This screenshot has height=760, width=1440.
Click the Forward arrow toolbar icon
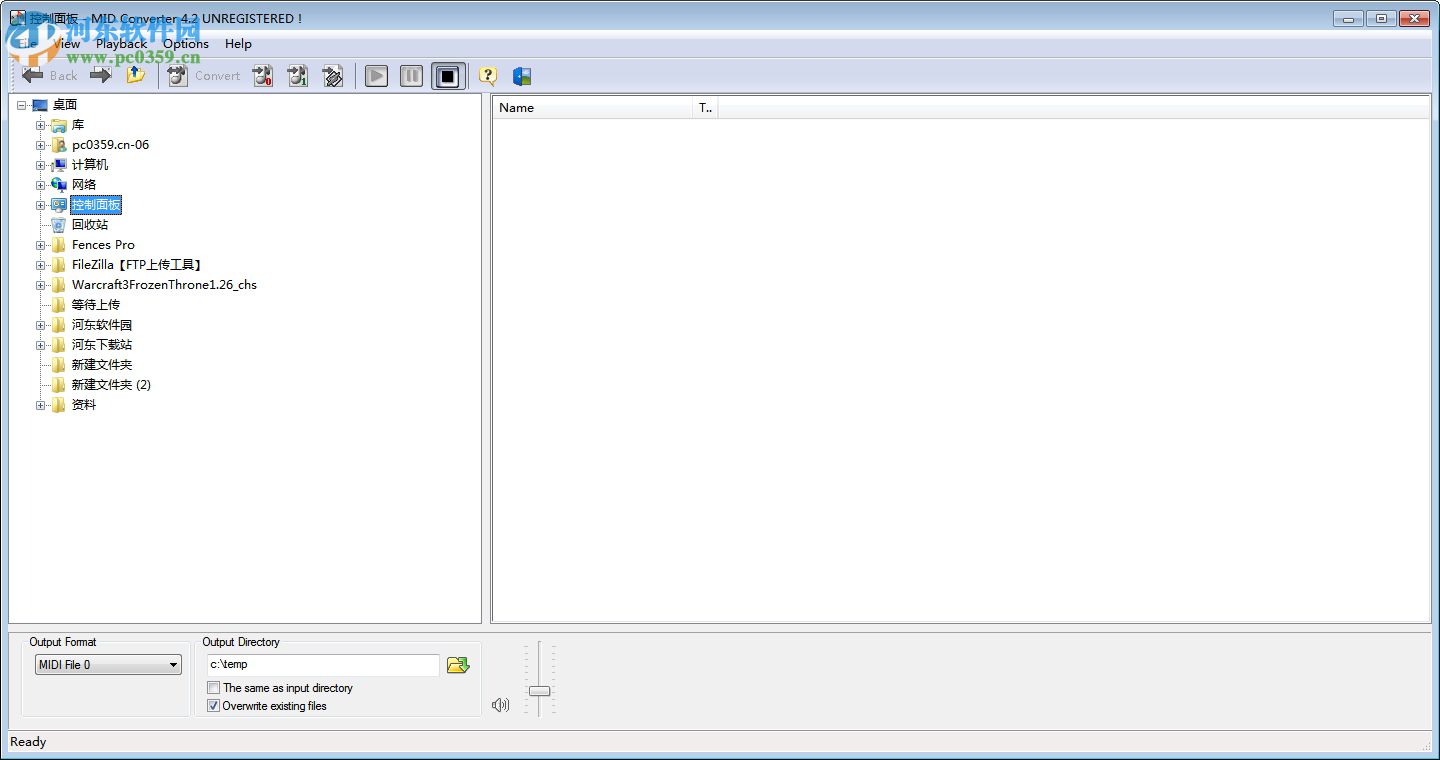click(100, 75)
